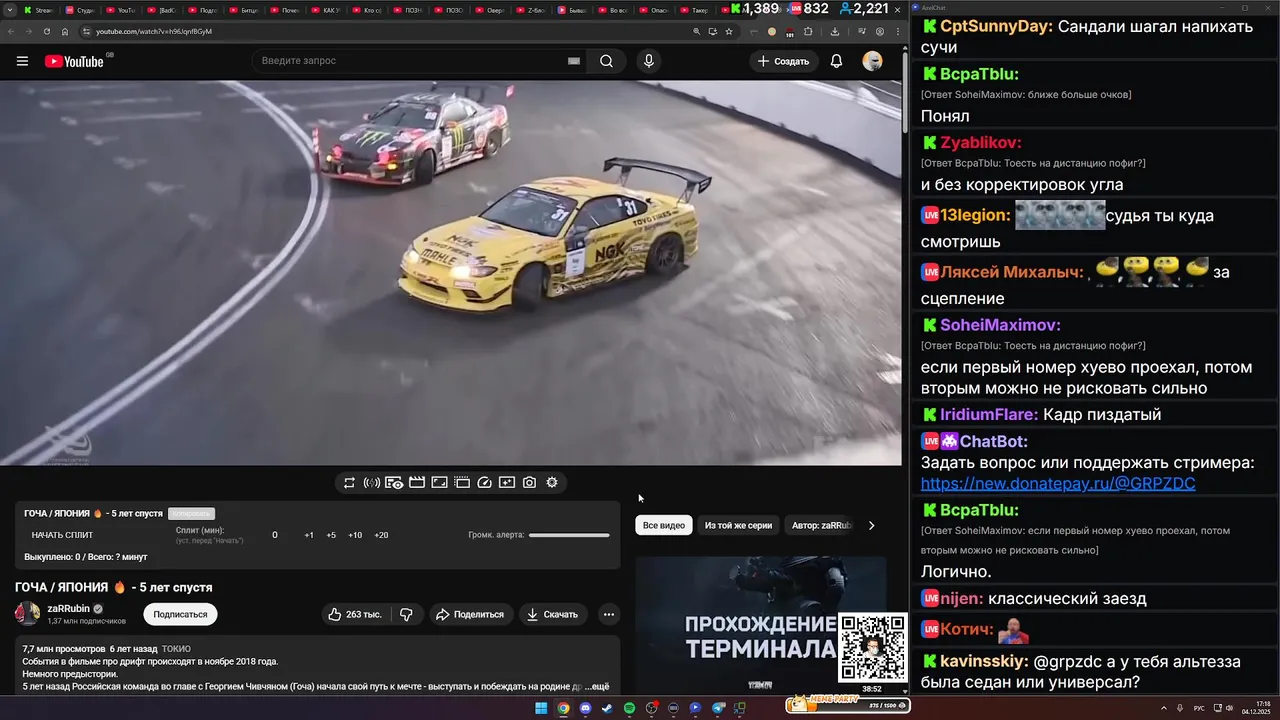Add +10 minutes to the split
The width and height of the screenshot is (1280, 720).
pyautogui.click(x=355, y=535)
